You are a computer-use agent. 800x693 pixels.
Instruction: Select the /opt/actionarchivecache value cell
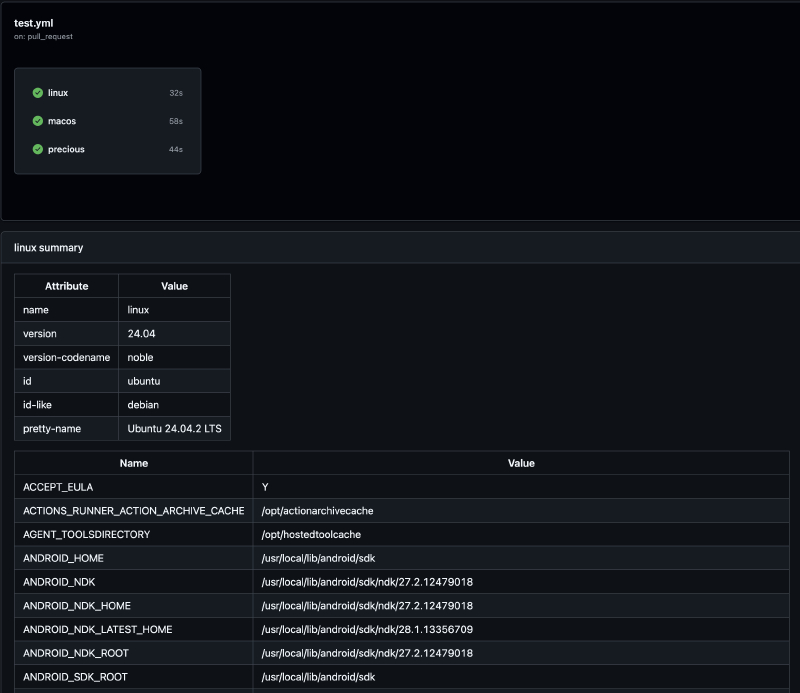coord(317,511)
